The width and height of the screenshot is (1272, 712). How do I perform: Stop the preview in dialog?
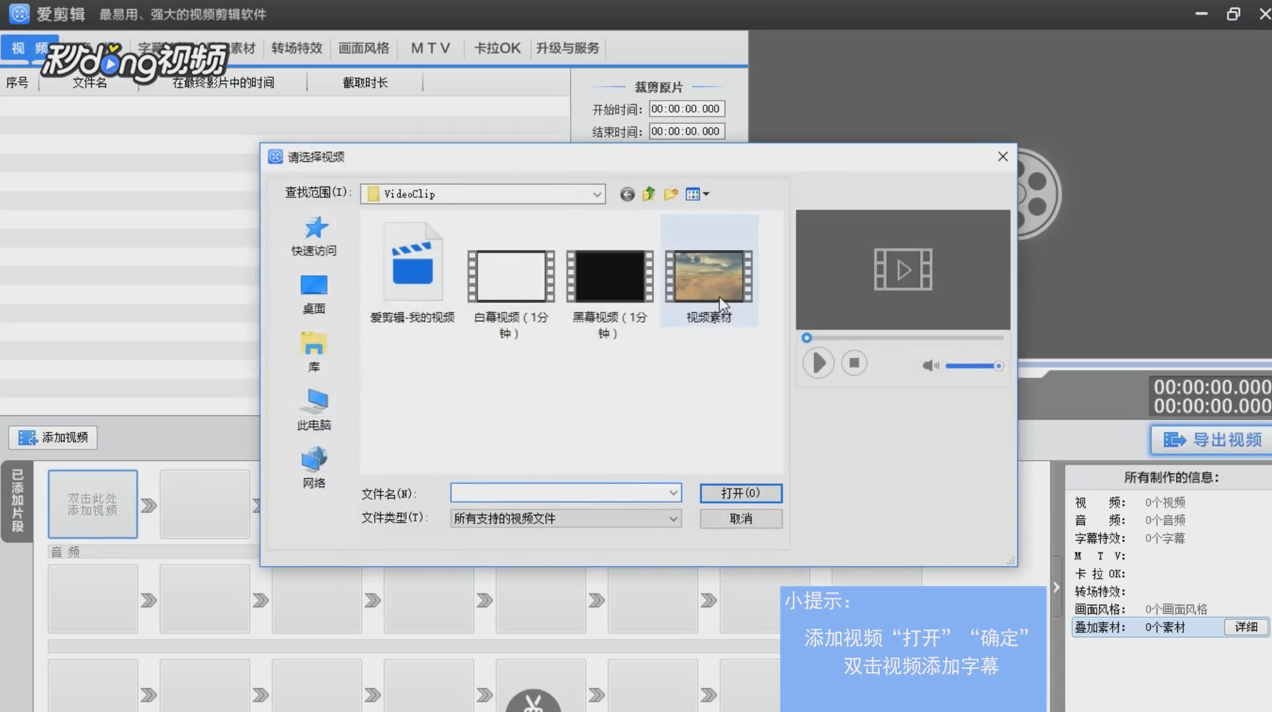(854, 363)
